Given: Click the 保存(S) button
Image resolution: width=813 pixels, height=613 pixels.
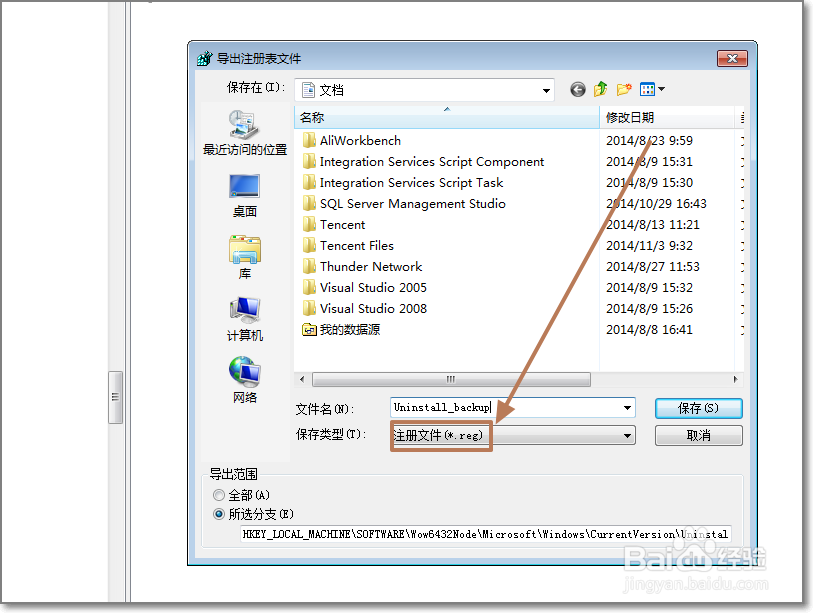Looking at the screenshot, I should point(698,408).
